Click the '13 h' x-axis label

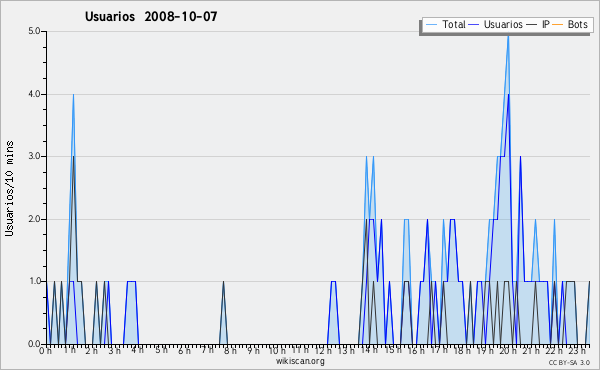coord(346,351)
